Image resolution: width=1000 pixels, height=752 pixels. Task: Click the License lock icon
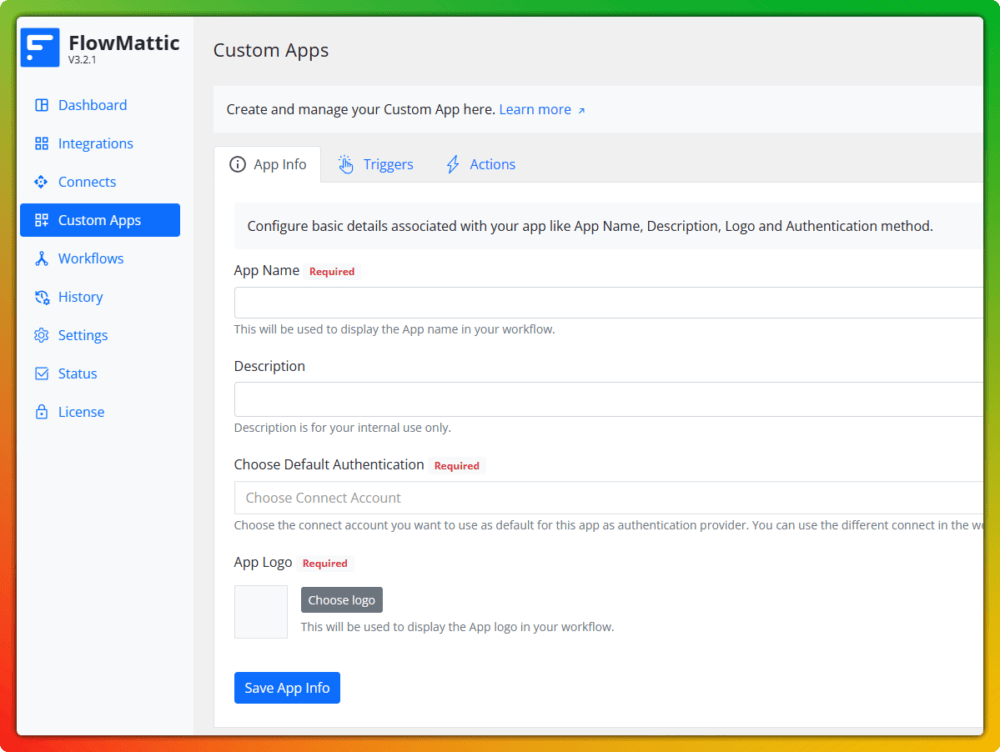(41, 412)
